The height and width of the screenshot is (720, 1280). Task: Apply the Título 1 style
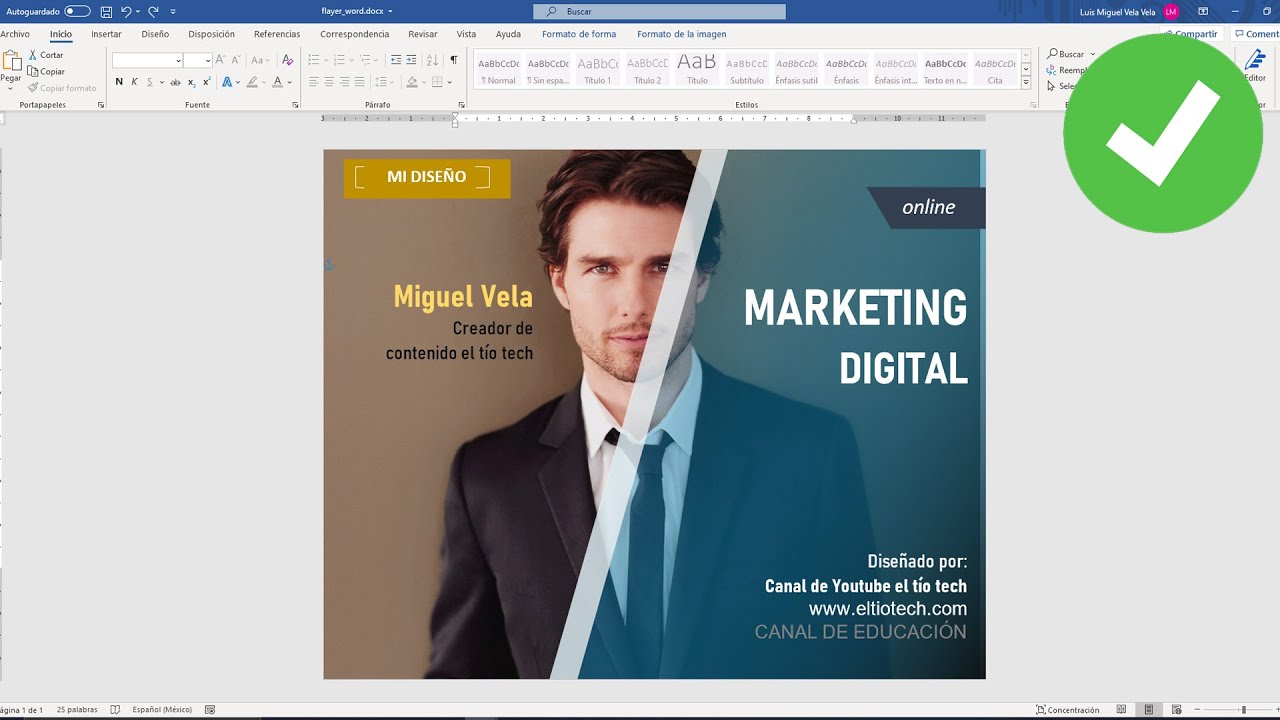pyautogui.click(x=597, y=70)
